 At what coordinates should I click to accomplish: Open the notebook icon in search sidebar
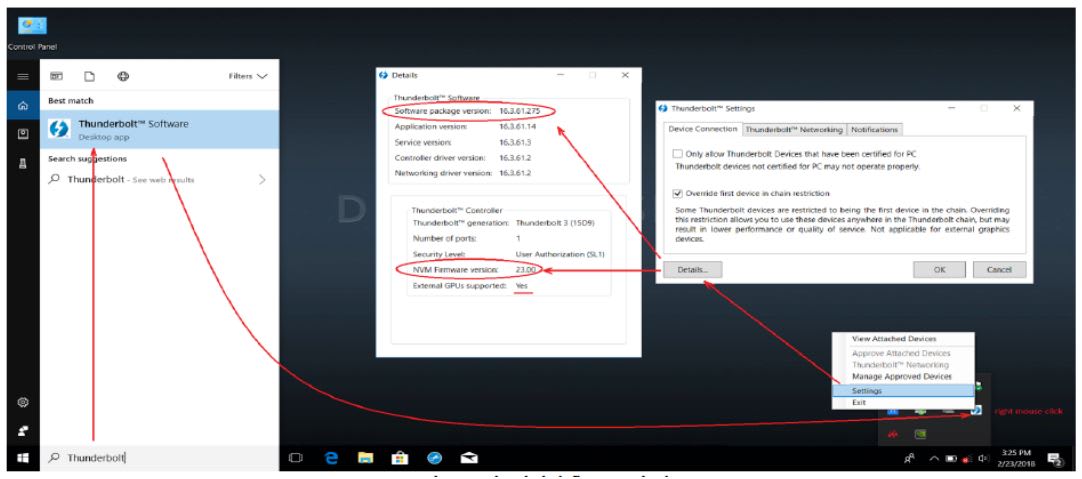23,134
